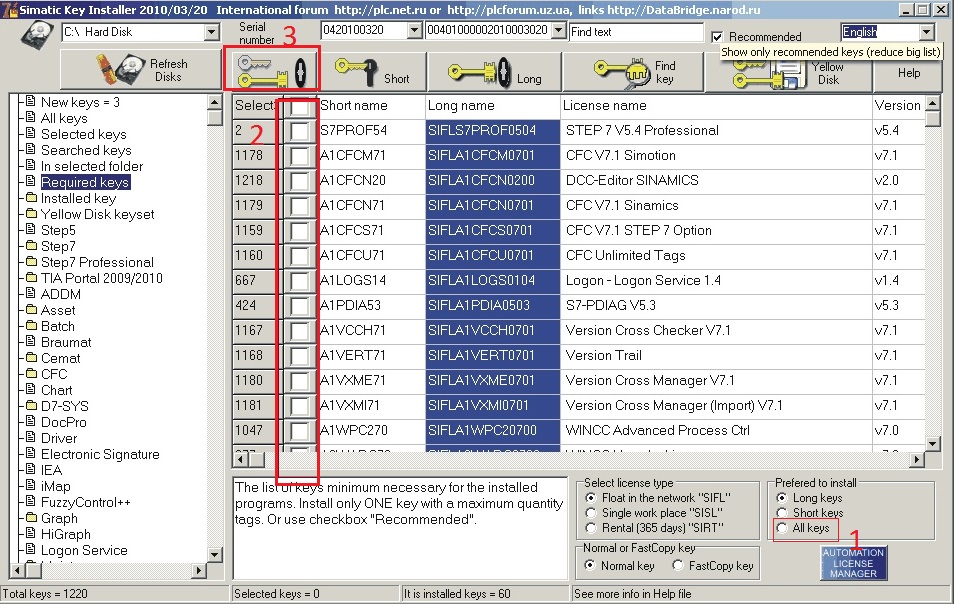Select All keys preferred option
The height and width of the screenshot is (604, 954).
tap(782, 528)
